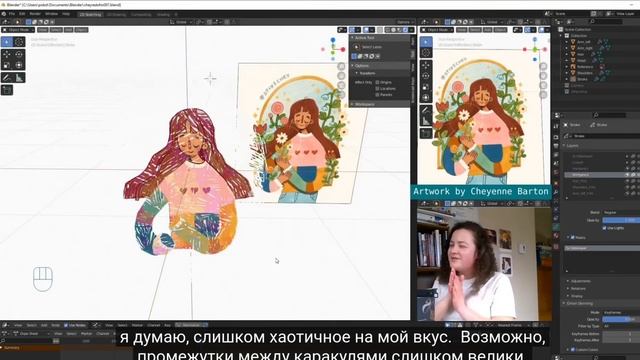
Task: Click the layer Opacity slider below Blend
Action: click(x=621, y=220)
